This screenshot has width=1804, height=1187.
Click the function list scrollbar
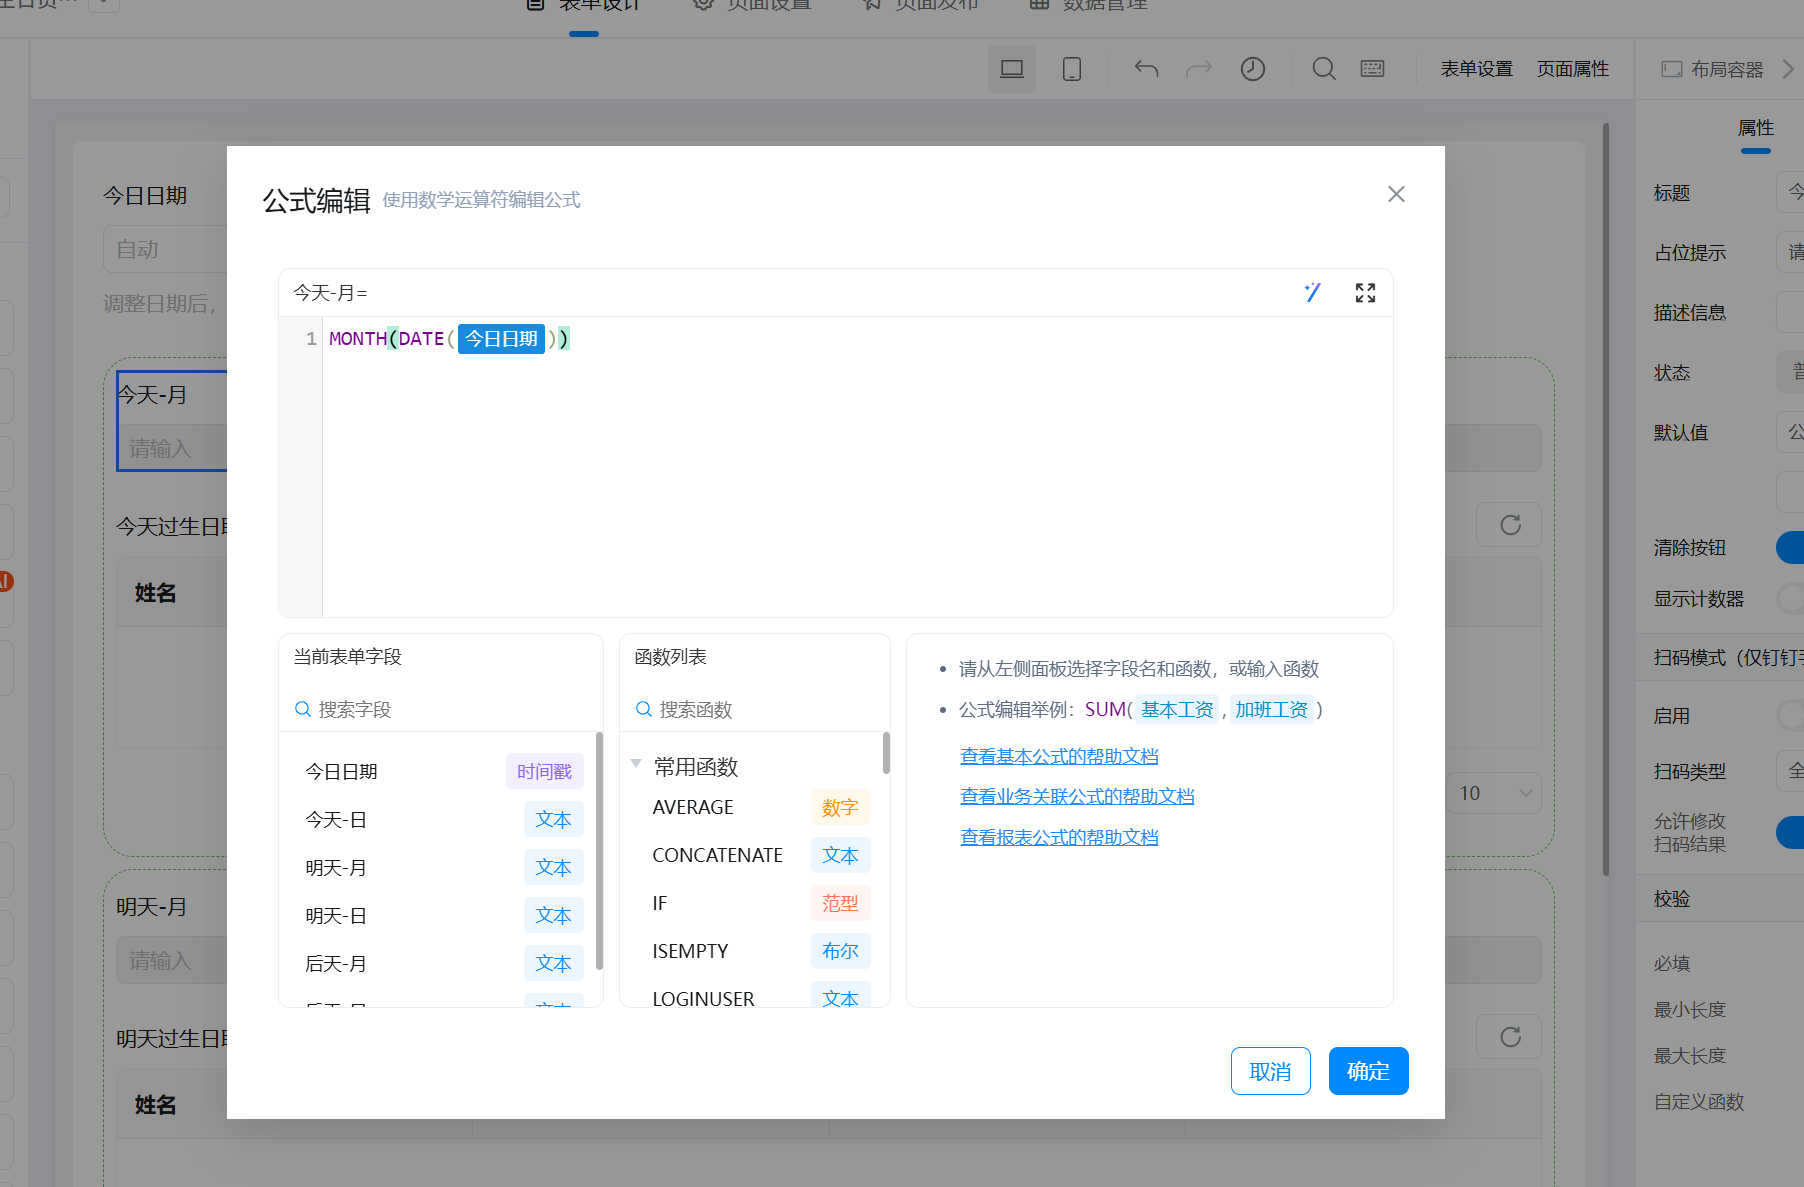[x=886, y=753]
